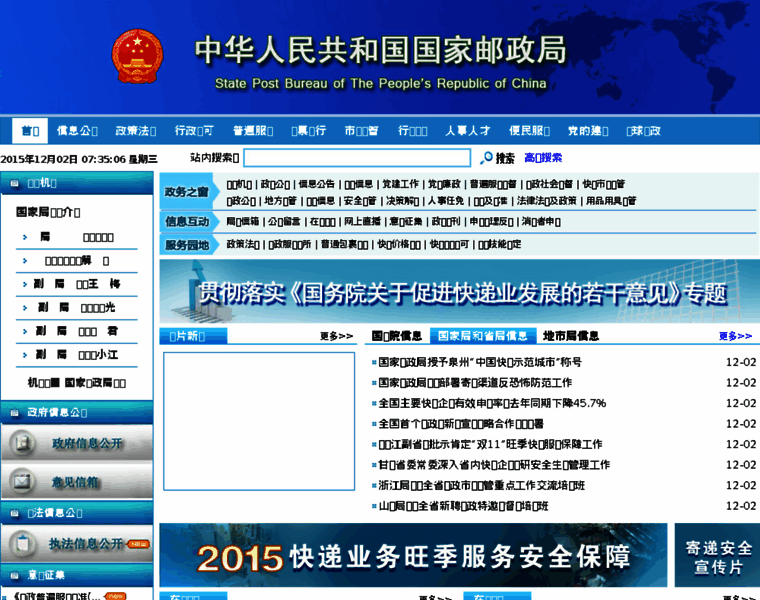Click the 政府信息公开 sidebar button
Screen dimensions: 760x600
pyautogui.click(x=77, y=443)
